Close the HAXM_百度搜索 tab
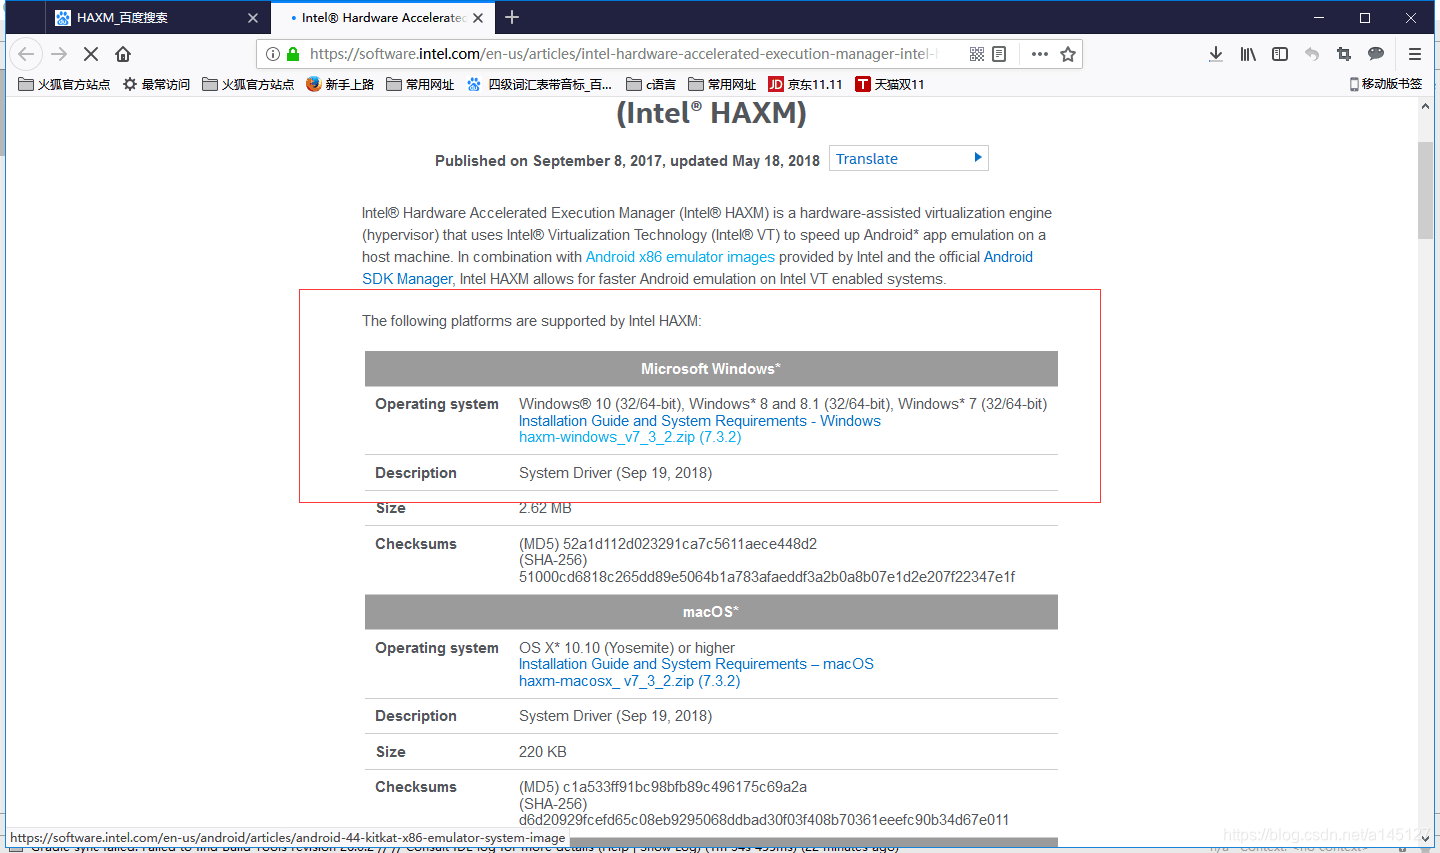1440x853 pixels. click(x=253, y=18)
